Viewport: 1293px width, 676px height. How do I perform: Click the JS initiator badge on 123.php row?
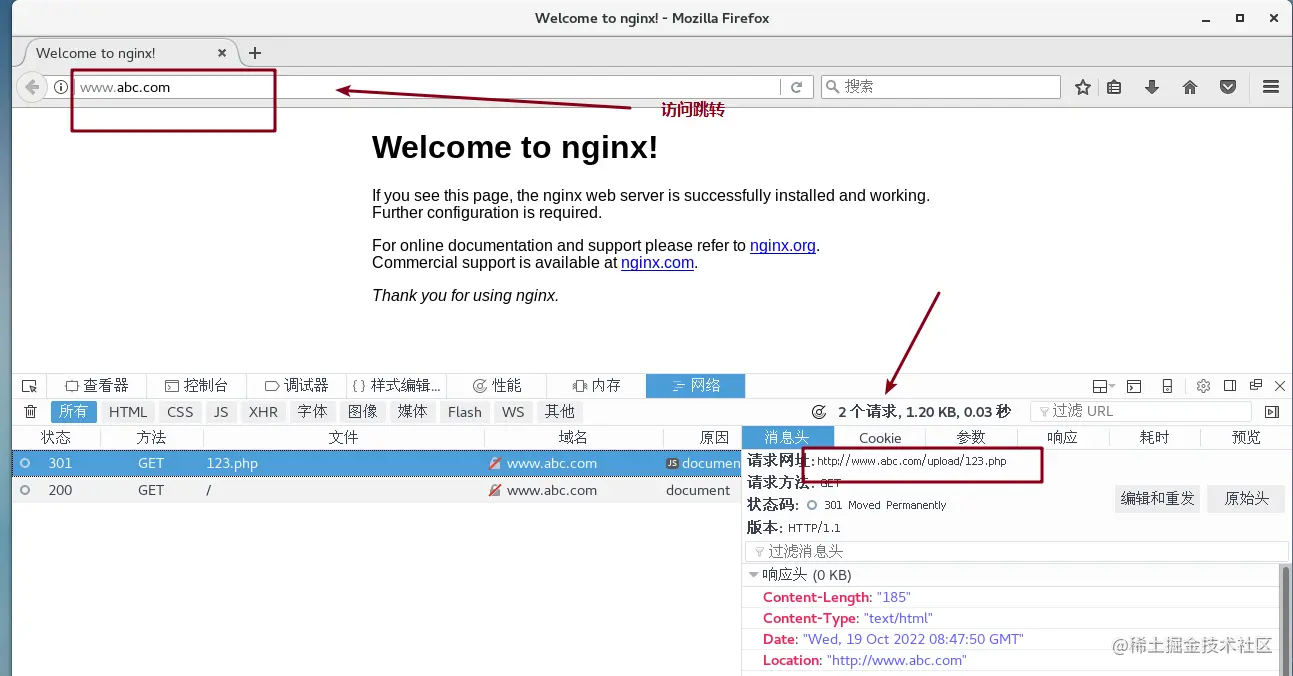click(672, 464)
